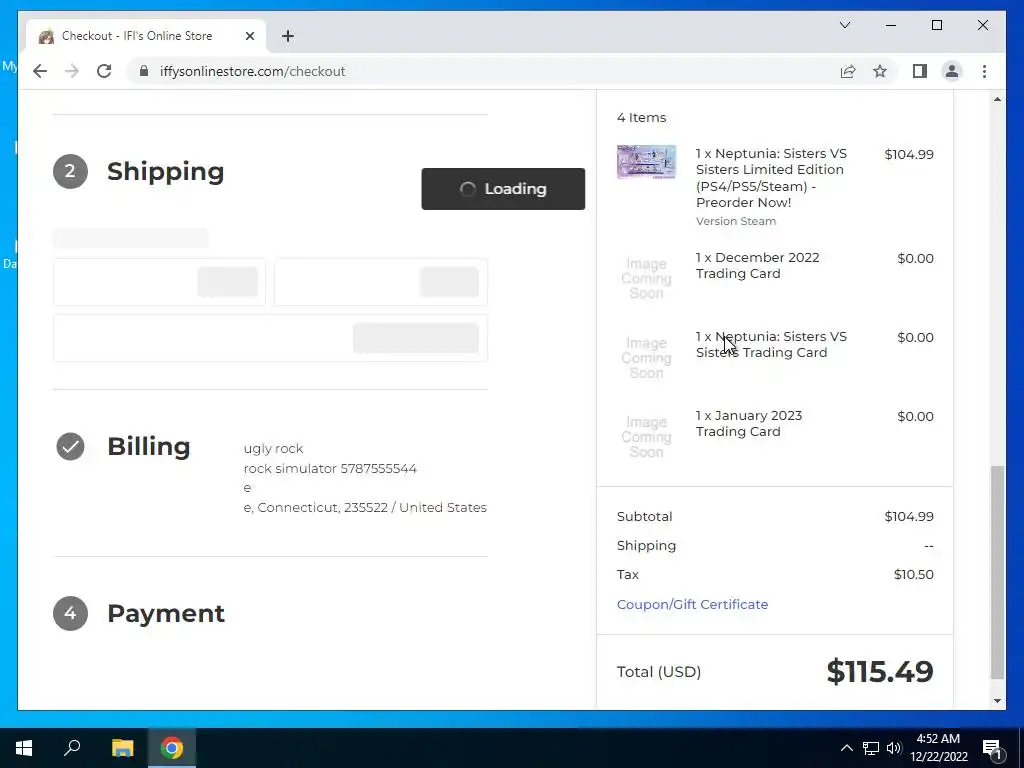The height and width of the screenshot is (768, 1024).
Task: Open Windows taskbar search
Action: [72, 748]
